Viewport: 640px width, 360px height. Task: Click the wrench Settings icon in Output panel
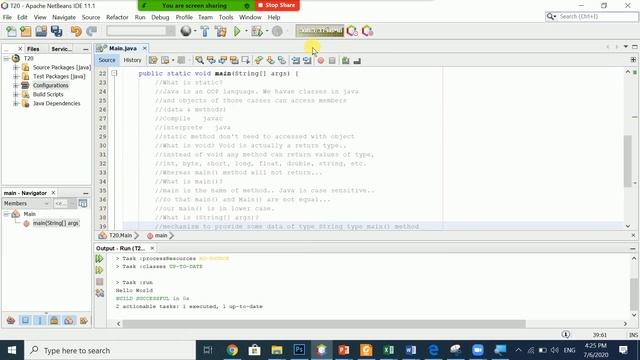(100, 293)
